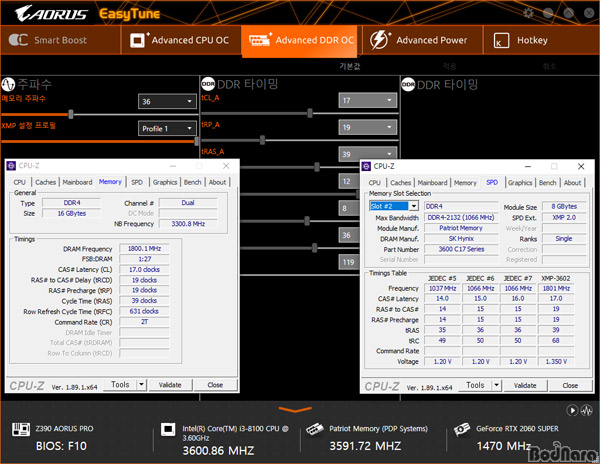Viewport: 600px width, 464px height.
Task: Click the DDR icon of the middle timing panel
Action: click(x=208, y=84)
